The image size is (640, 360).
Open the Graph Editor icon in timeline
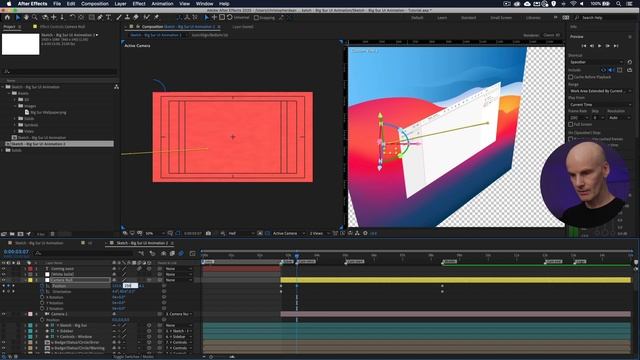point(192,253)
